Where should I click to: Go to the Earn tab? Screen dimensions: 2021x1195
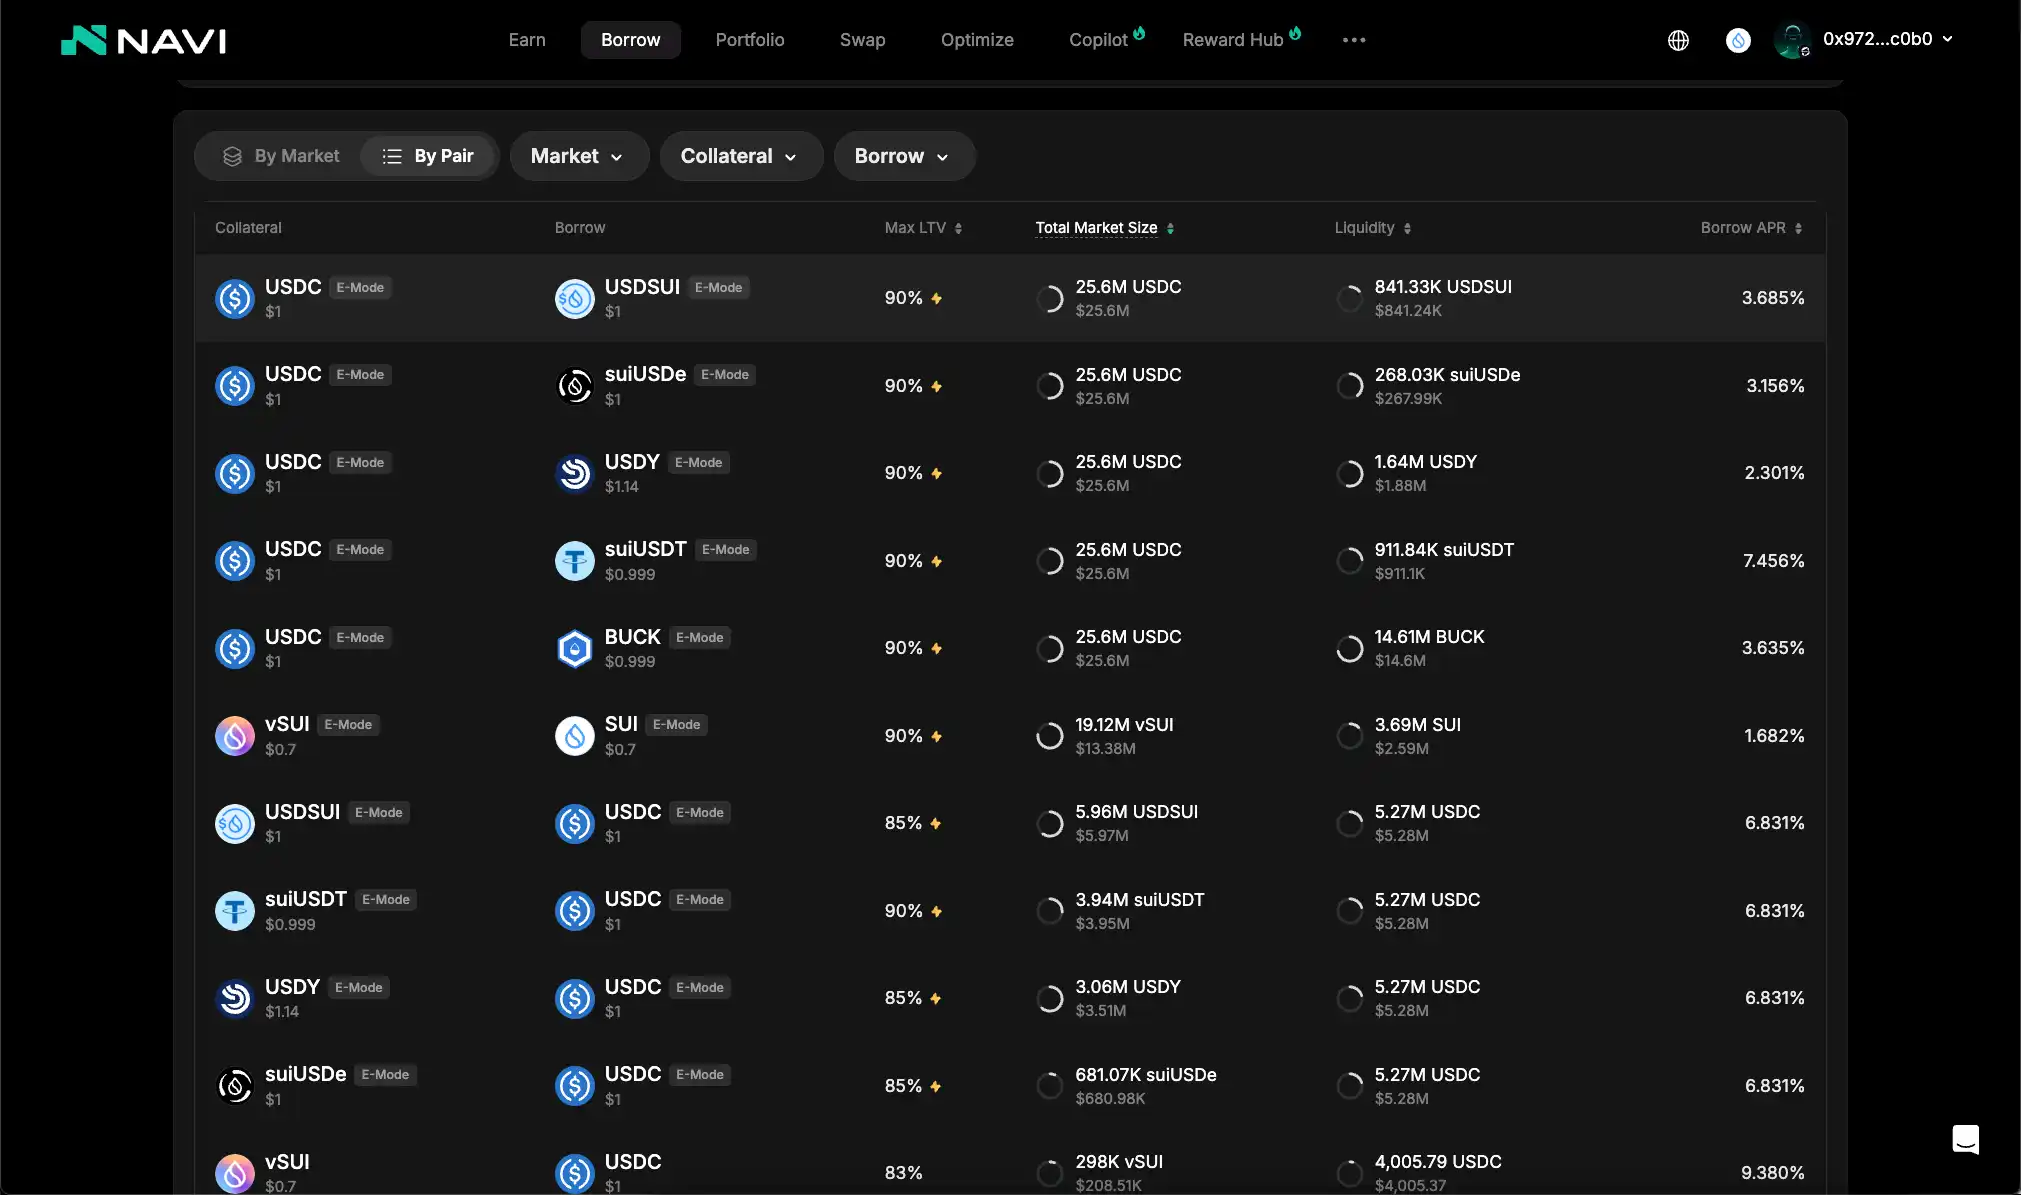[x=527, y=40]
